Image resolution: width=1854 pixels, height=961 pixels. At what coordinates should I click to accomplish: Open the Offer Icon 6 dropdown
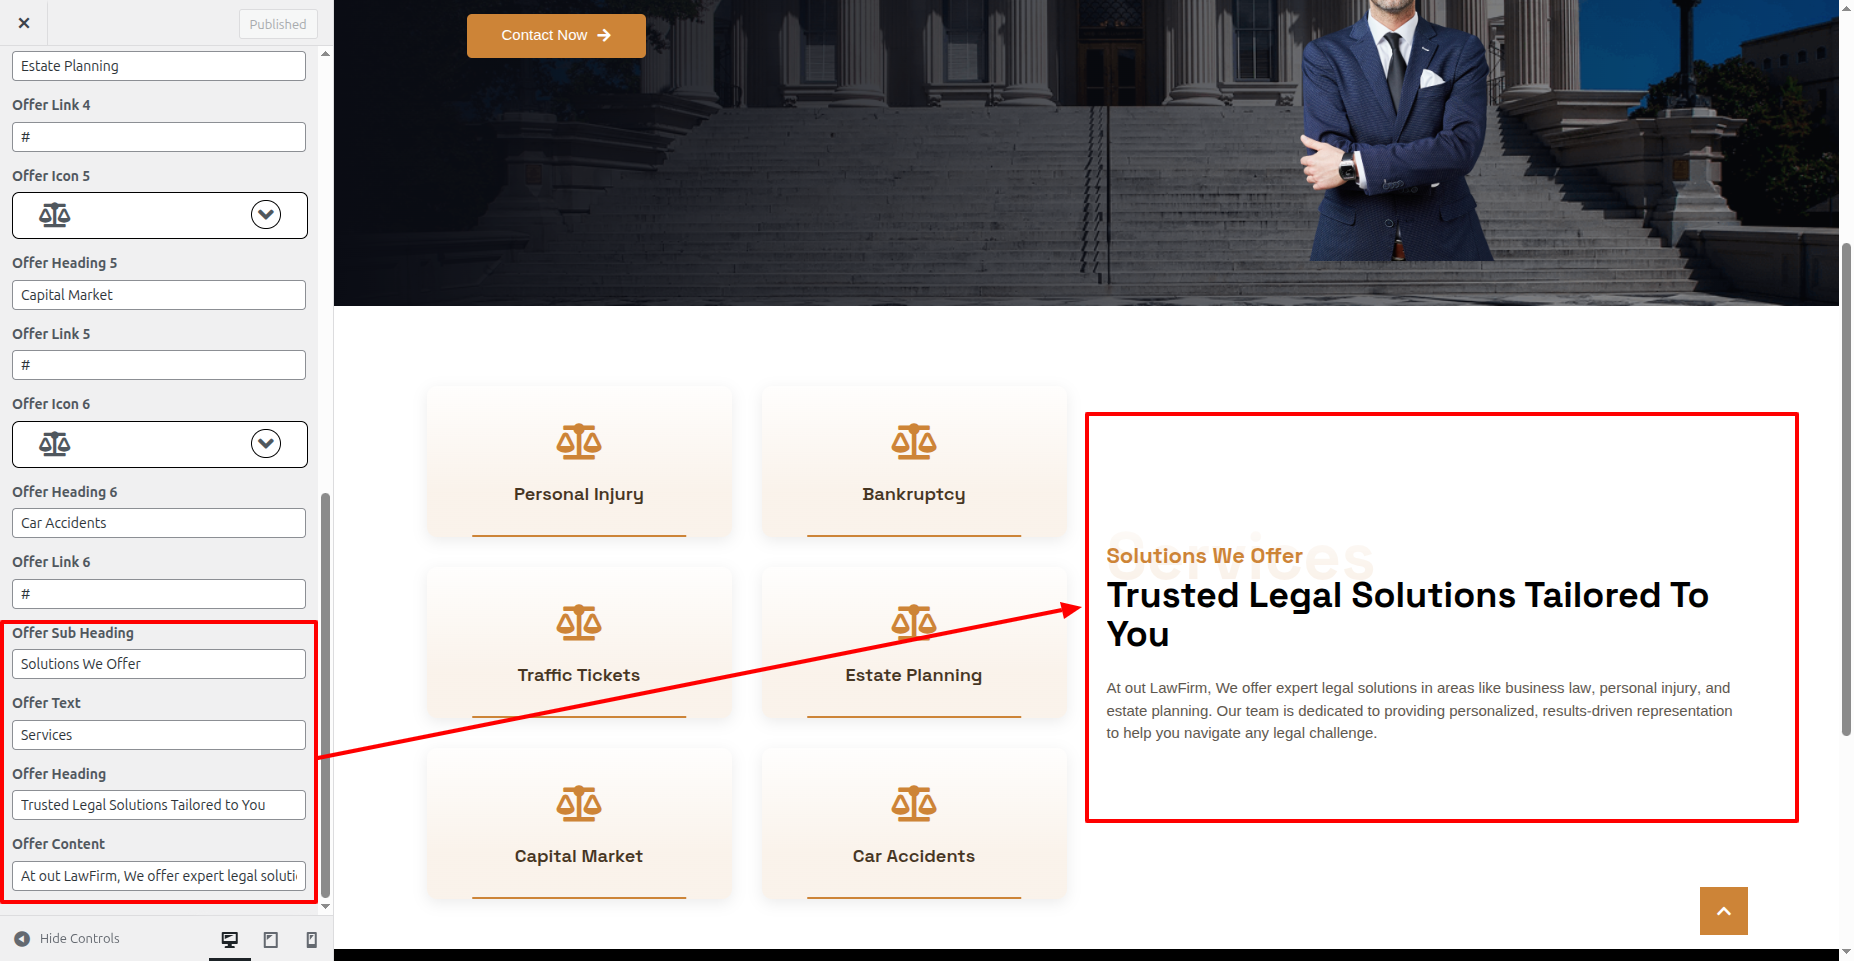point(266,444)
